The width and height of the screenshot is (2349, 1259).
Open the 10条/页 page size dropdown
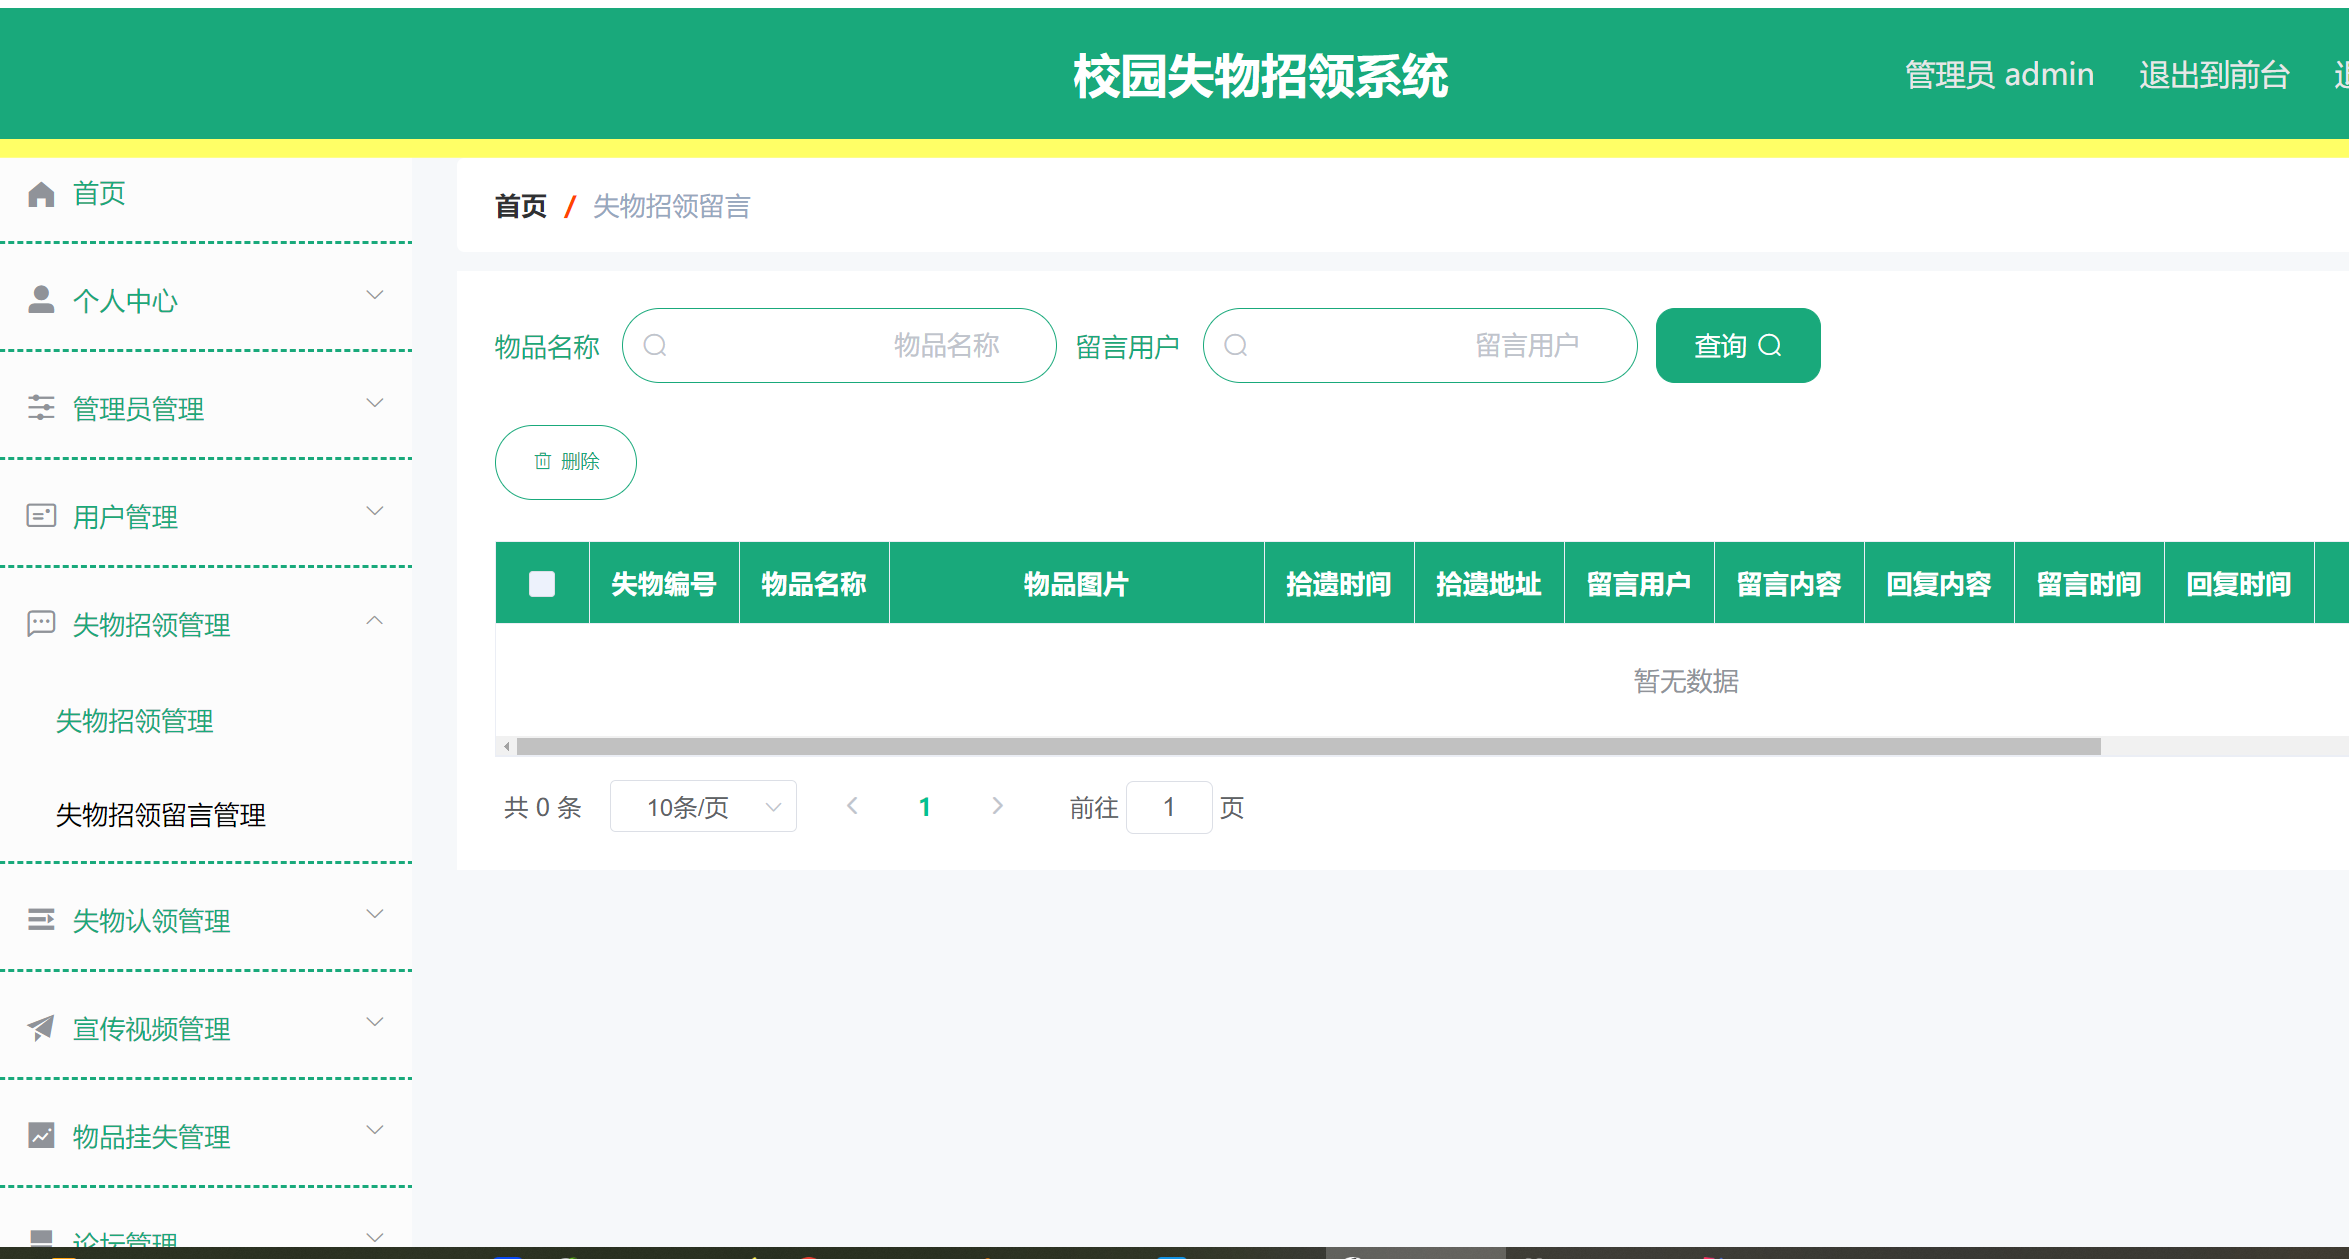click(x=703, y=806)
